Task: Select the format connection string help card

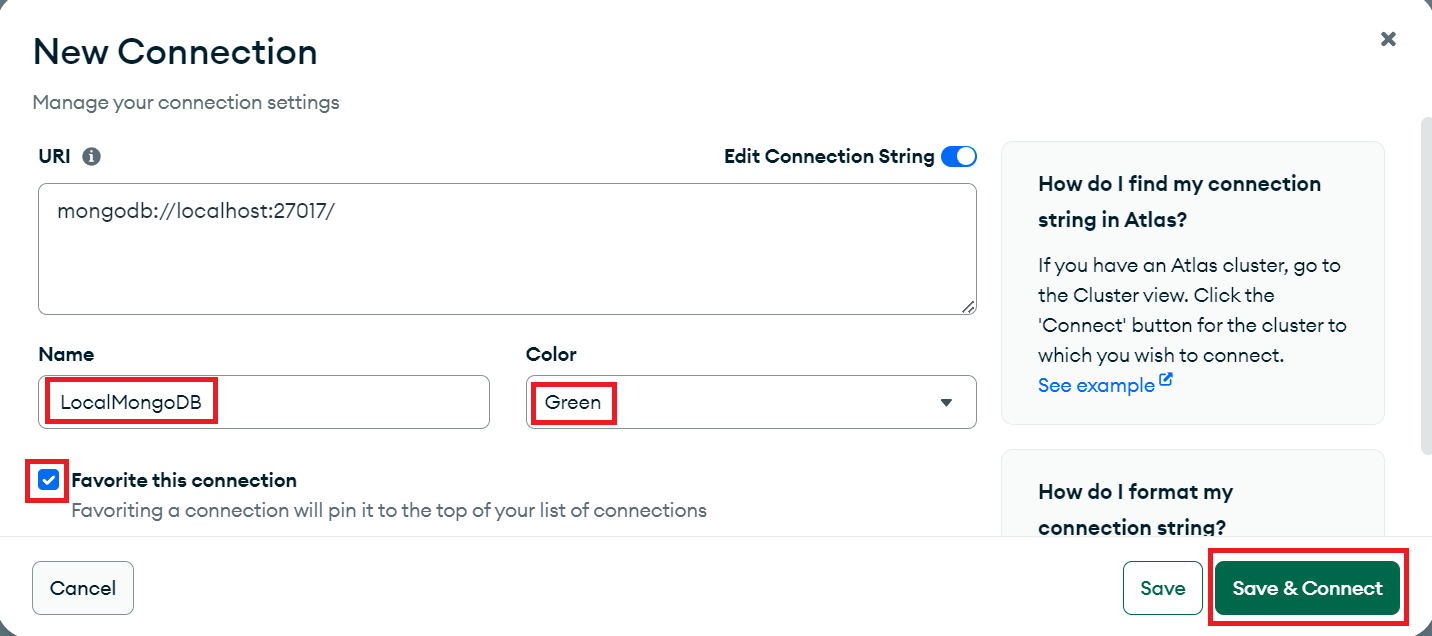Action: coord(1193,493)
